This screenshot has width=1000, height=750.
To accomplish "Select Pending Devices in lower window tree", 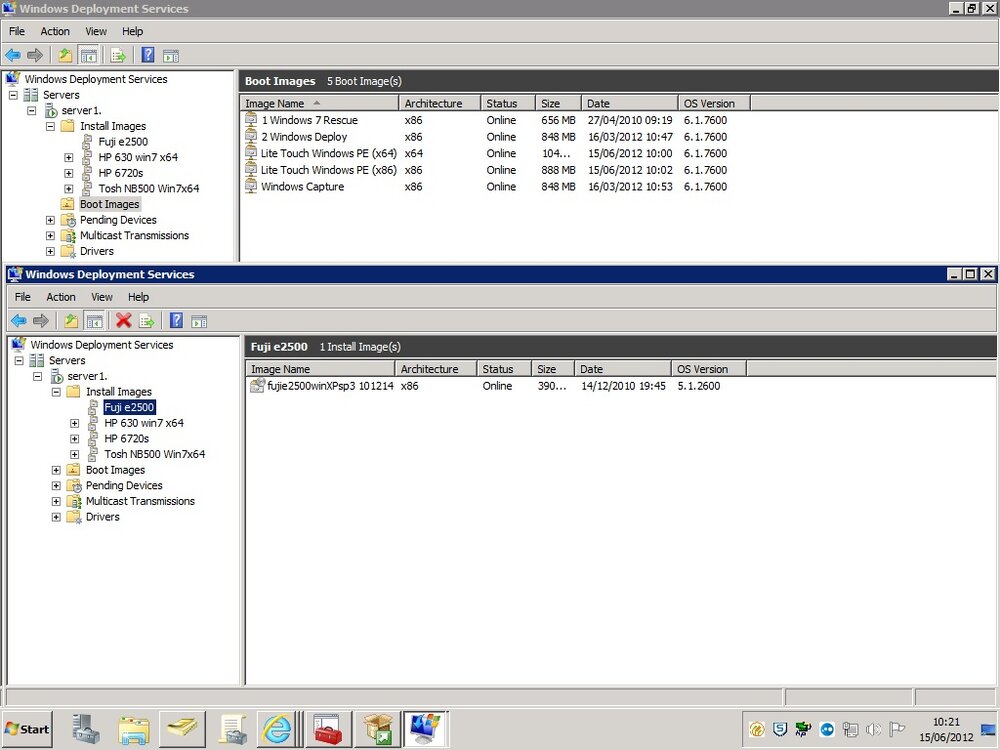I will pyautogui.click(x=124, y=485).
